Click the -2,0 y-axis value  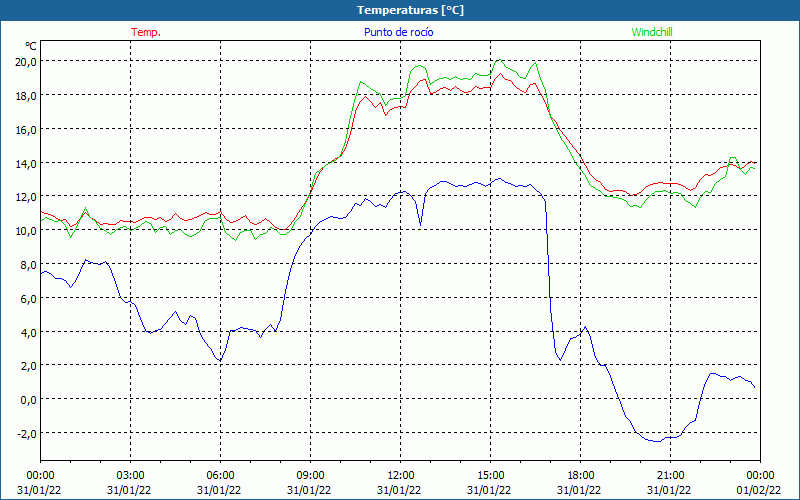click(27, 434)
